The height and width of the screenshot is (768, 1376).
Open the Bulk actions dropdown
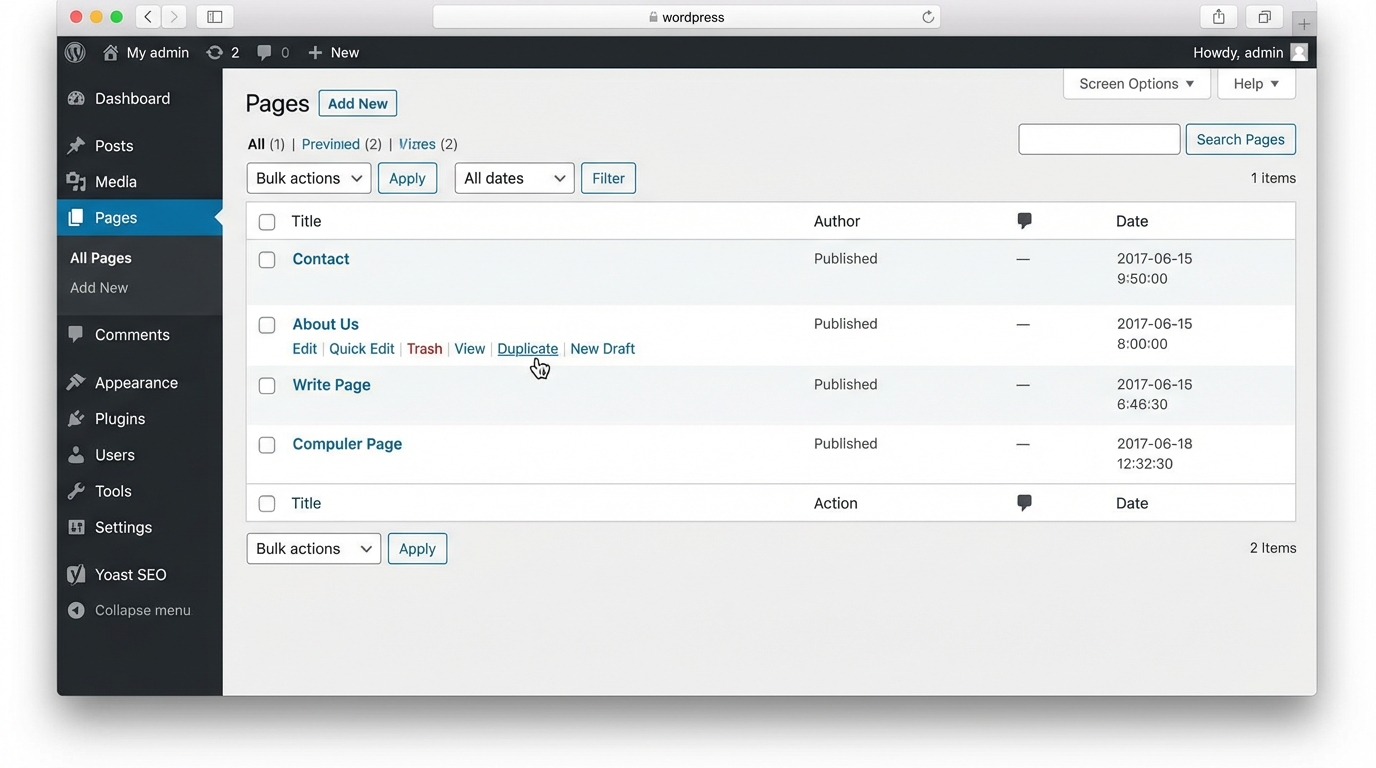[308, 177]
